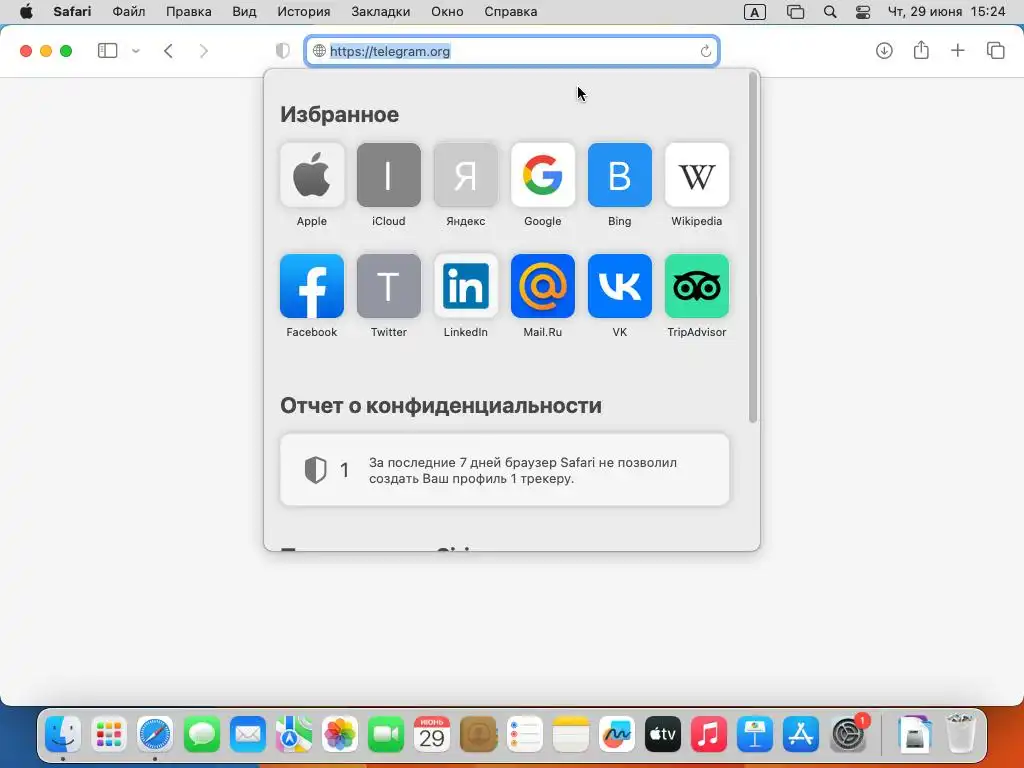Open the iCloud favorite tile
1024x768 pixels.
pyautogui.click(x=389, y=175)
